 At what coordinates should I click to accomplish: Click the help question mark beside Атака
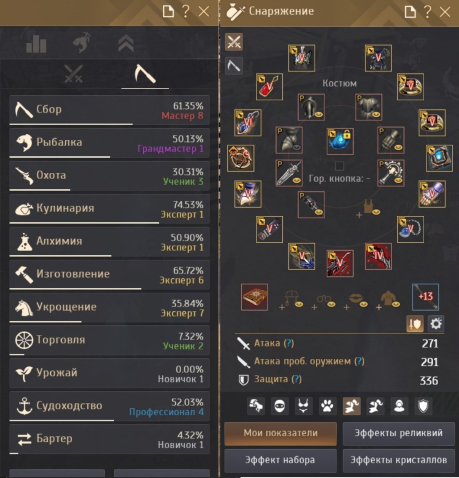coord(289,343)
